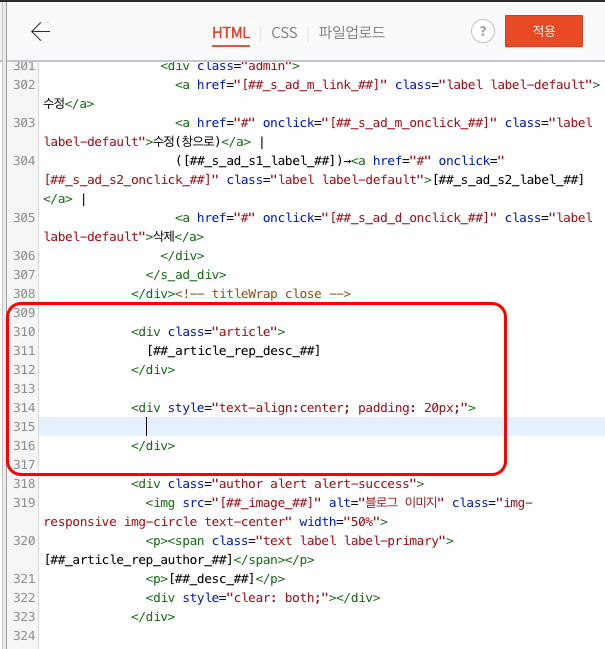Open help via question mark icon
The height and width of the screenshot is (649, 605).
483,31
